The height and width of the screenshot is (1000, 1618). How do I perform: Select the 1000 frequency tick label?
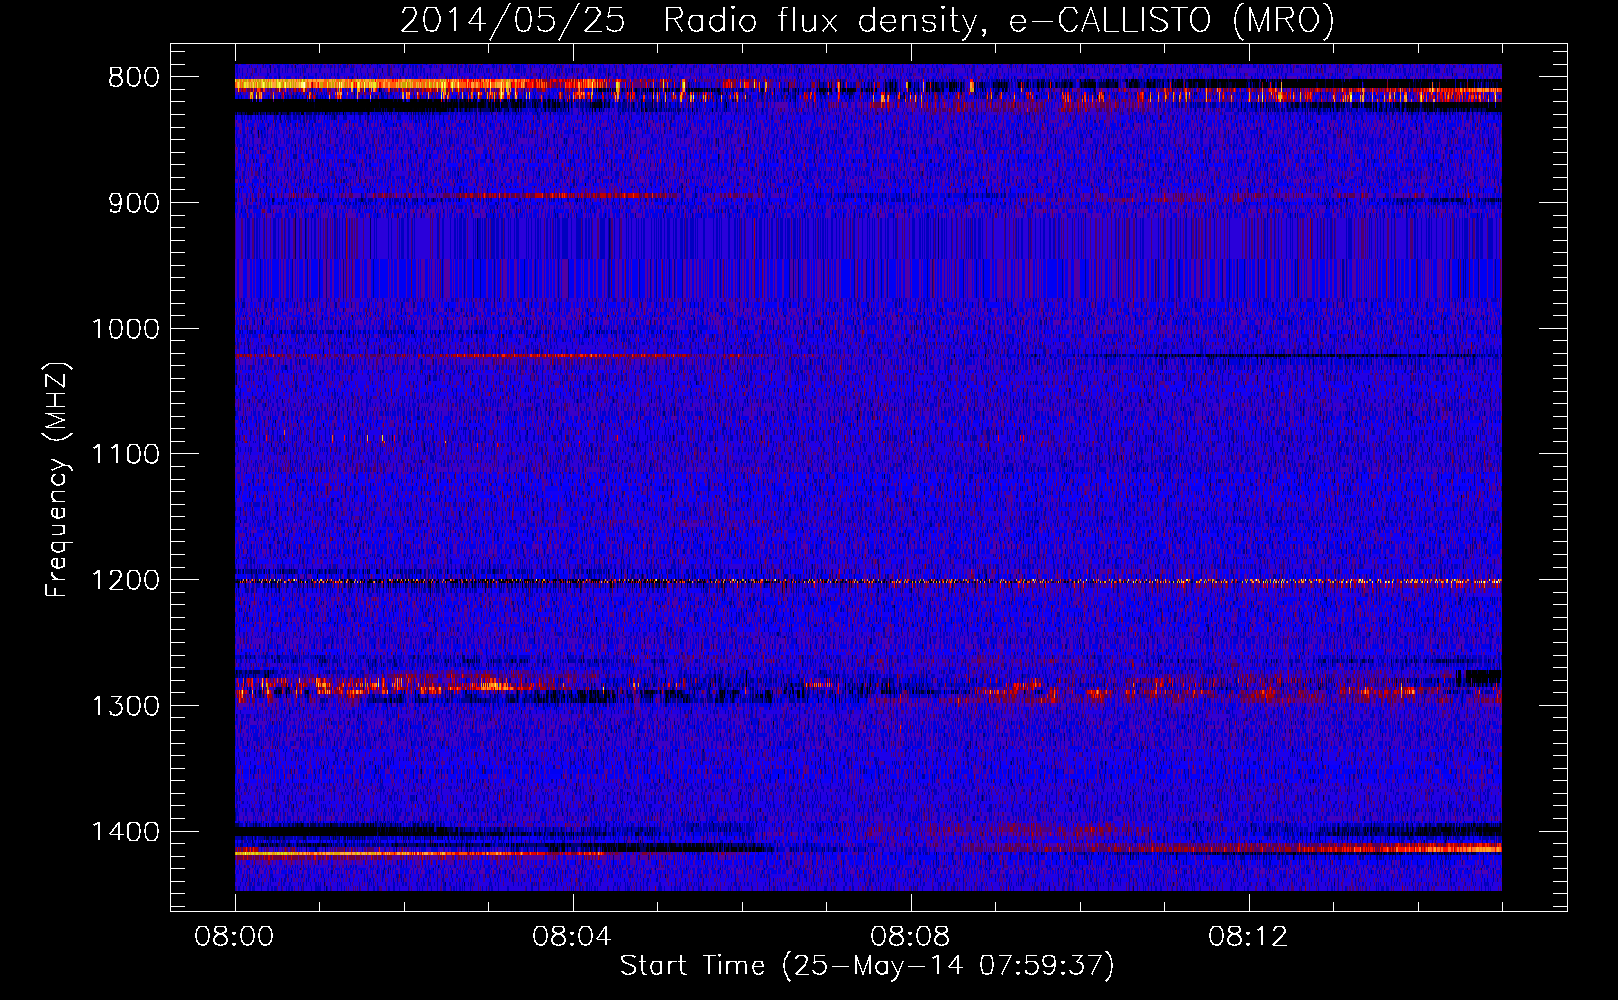(x=125, y=329)
